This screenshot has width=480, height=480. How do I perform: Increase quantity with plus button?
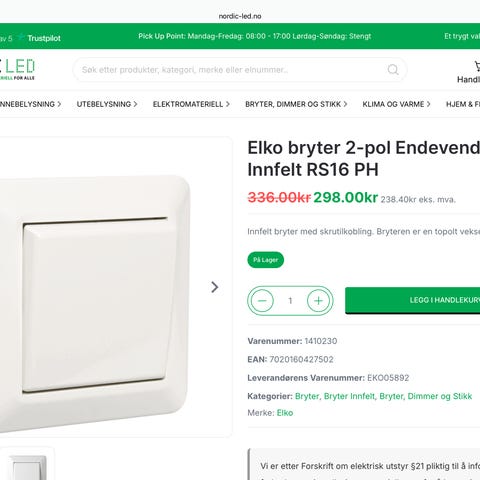(318, 301)
